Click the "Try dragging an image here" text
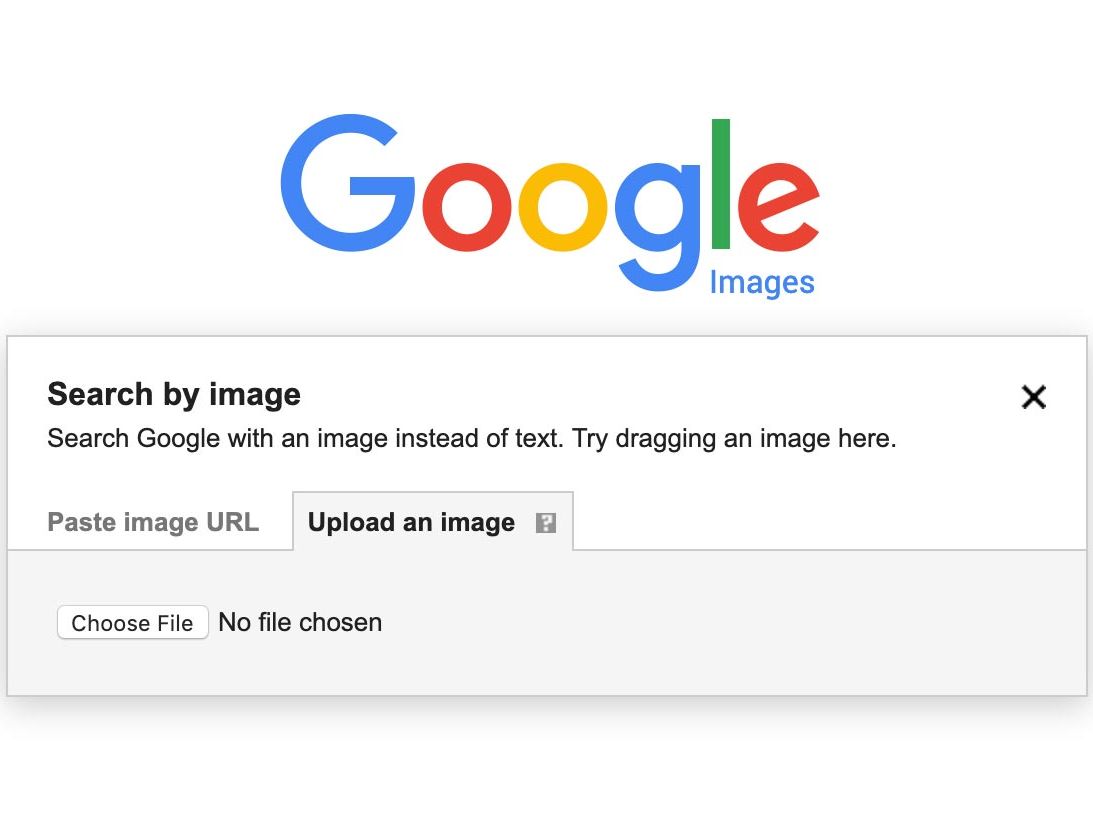 click(x=734, y=438)
